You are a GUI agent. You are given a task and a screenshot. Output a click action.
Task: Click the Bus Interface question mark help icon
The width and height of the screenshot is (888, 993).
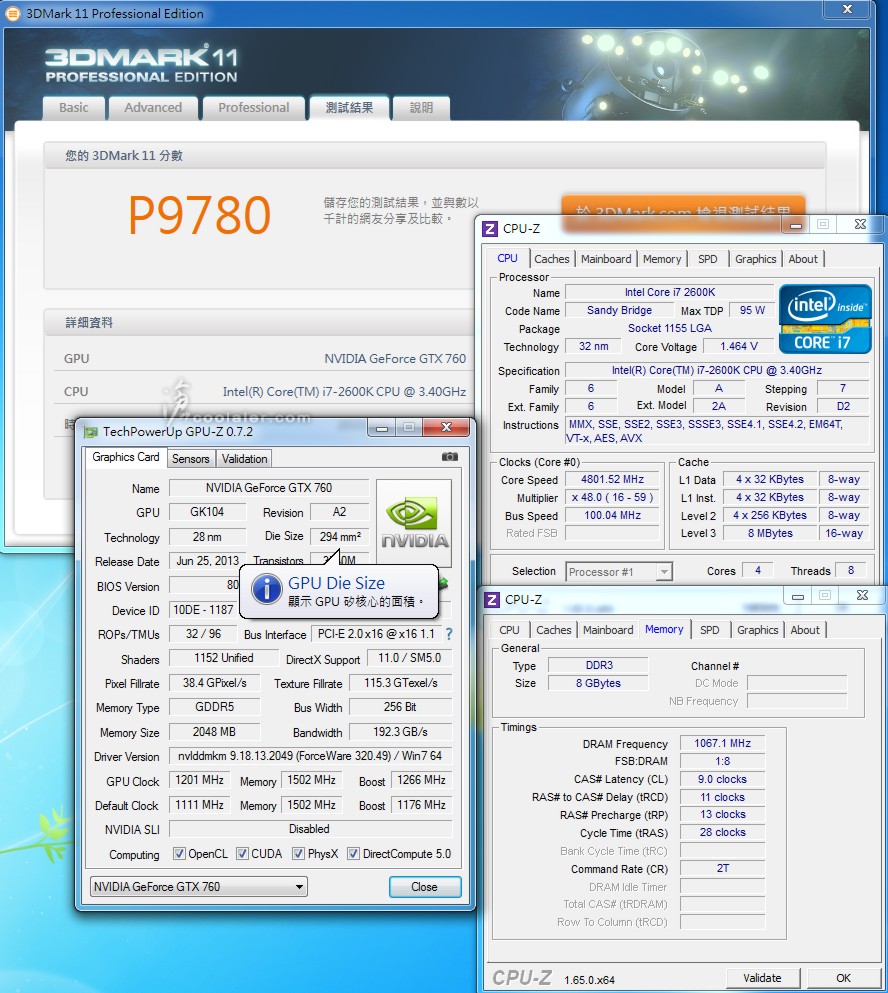click(449, 634)
